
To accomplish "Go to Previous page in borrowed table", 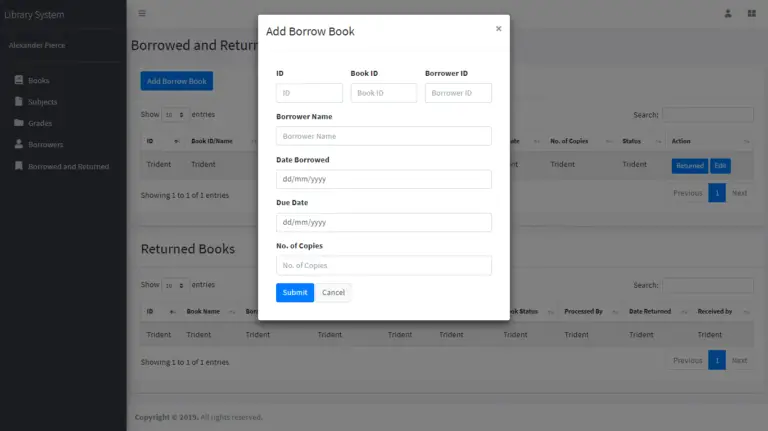I will (x=687, y=193).
